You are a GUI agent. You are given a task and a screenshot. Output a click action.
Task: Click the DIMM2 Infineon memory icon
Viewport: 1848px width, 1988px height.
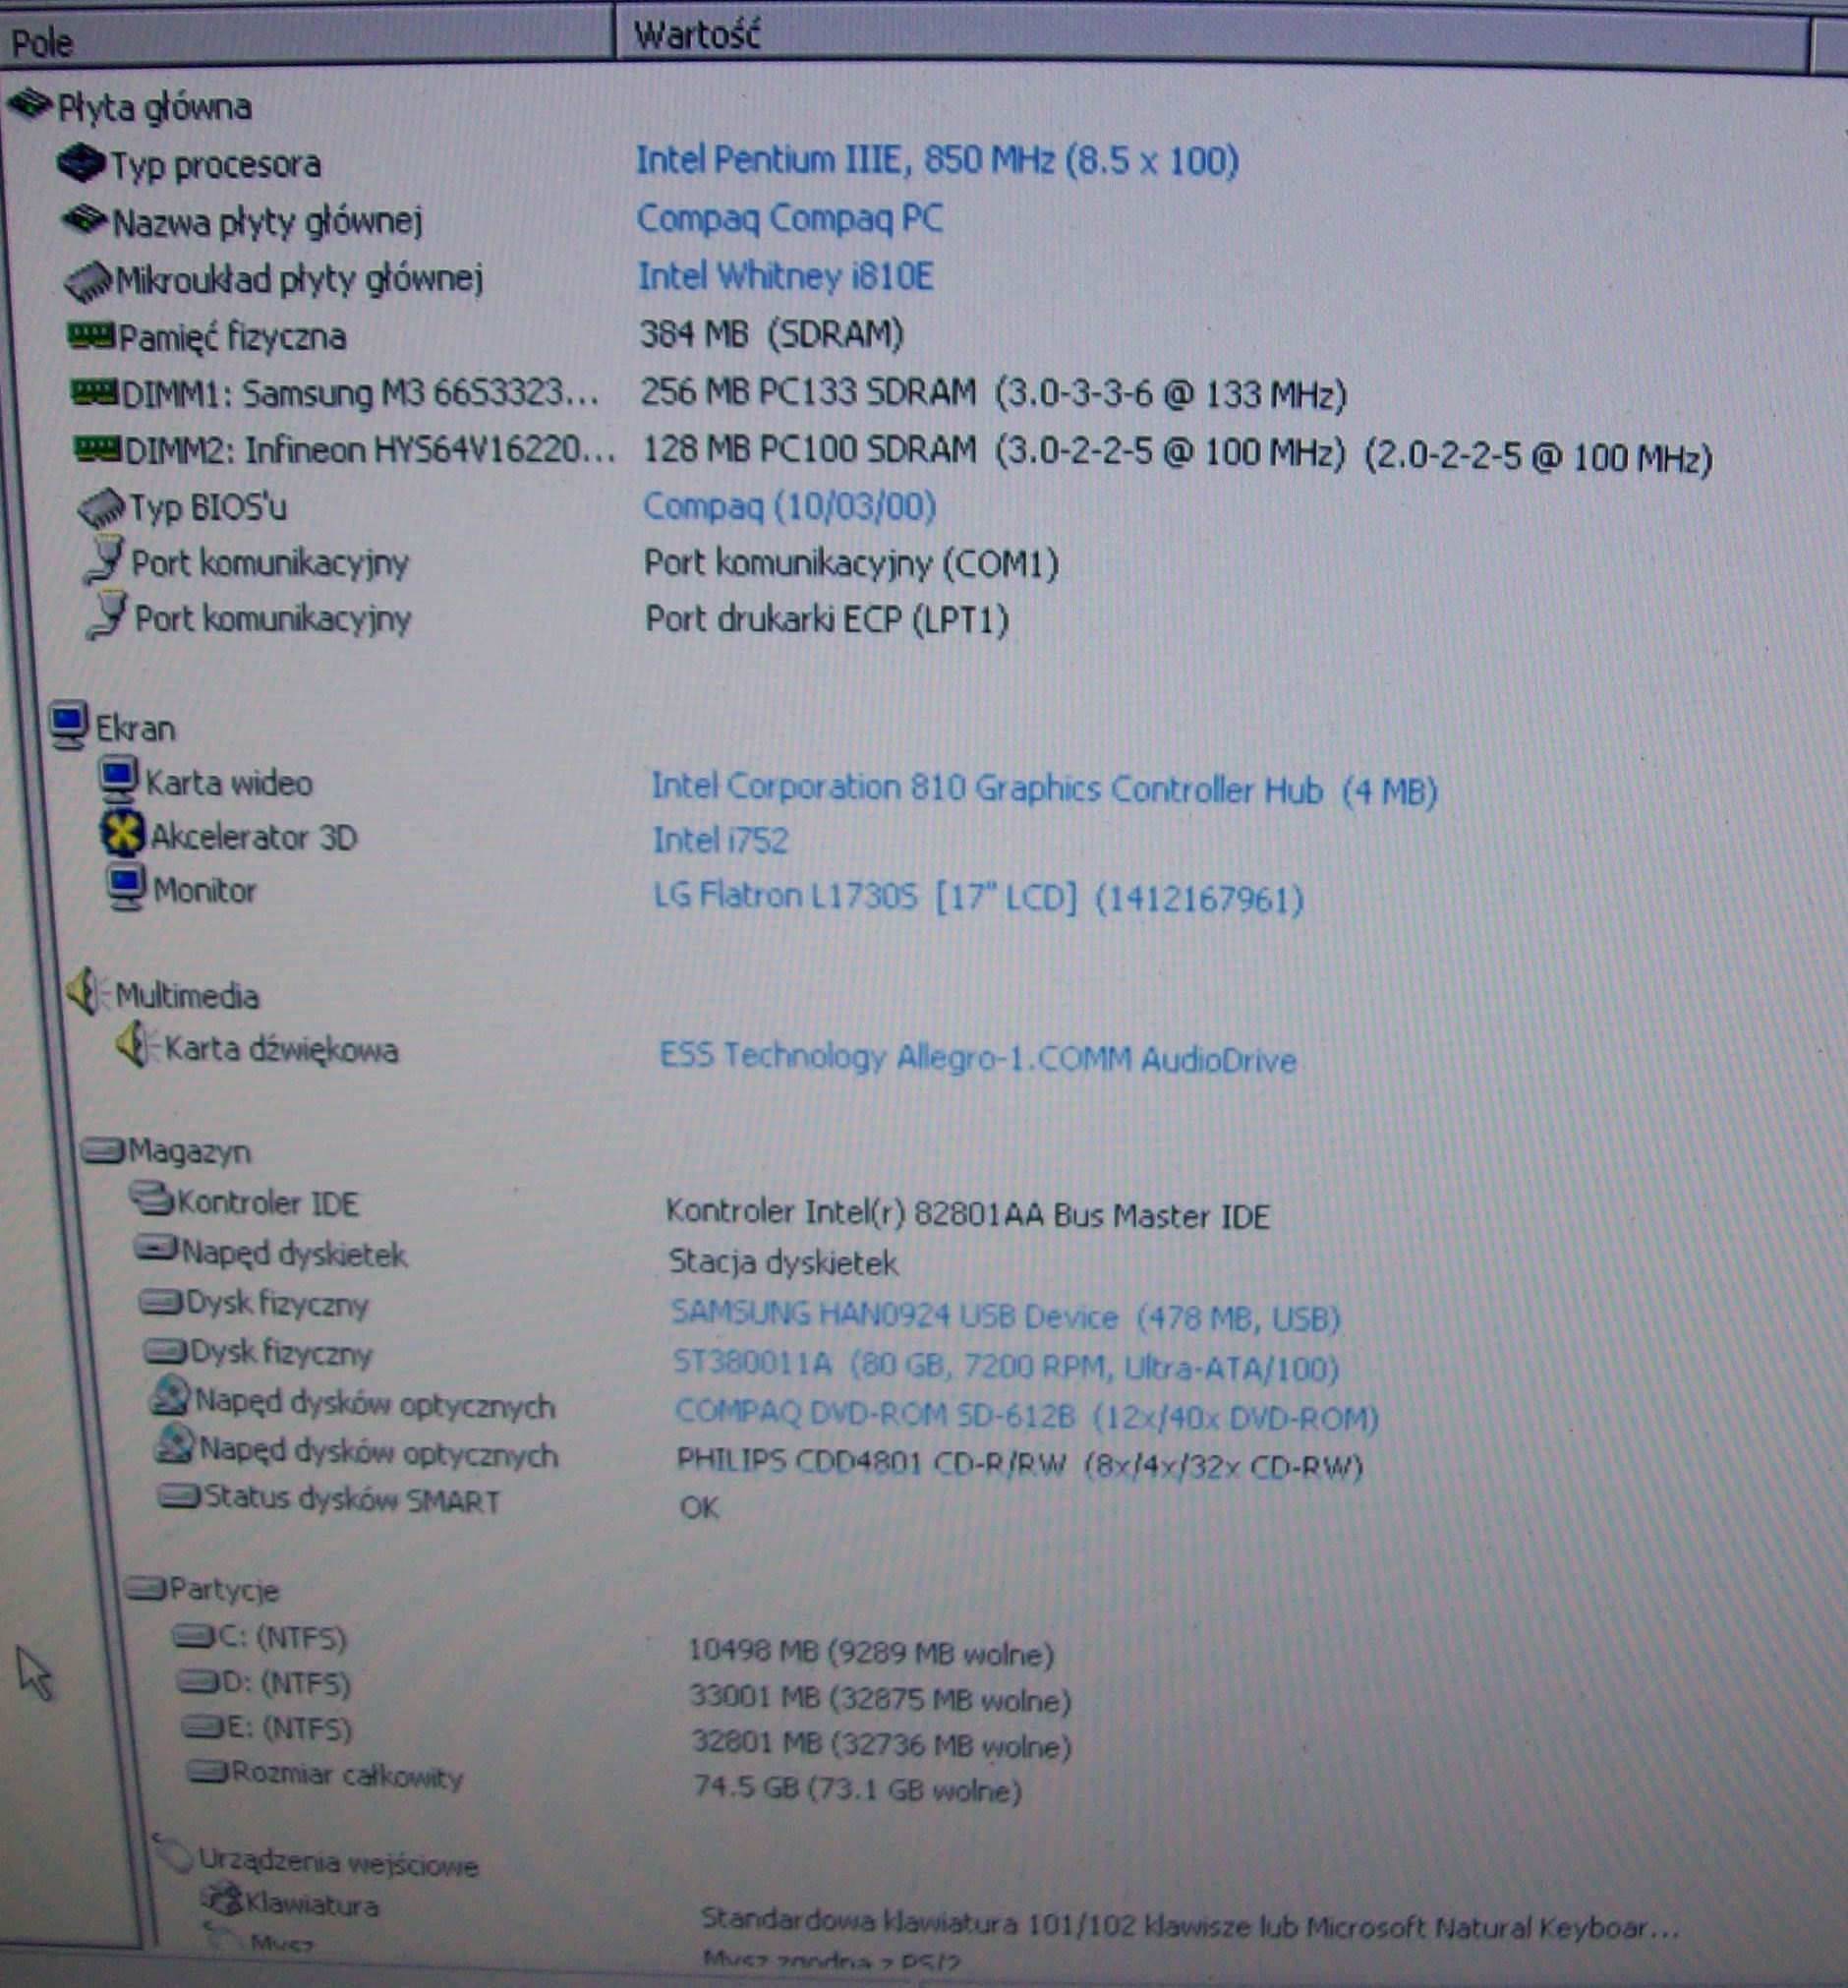coord(98,449)
